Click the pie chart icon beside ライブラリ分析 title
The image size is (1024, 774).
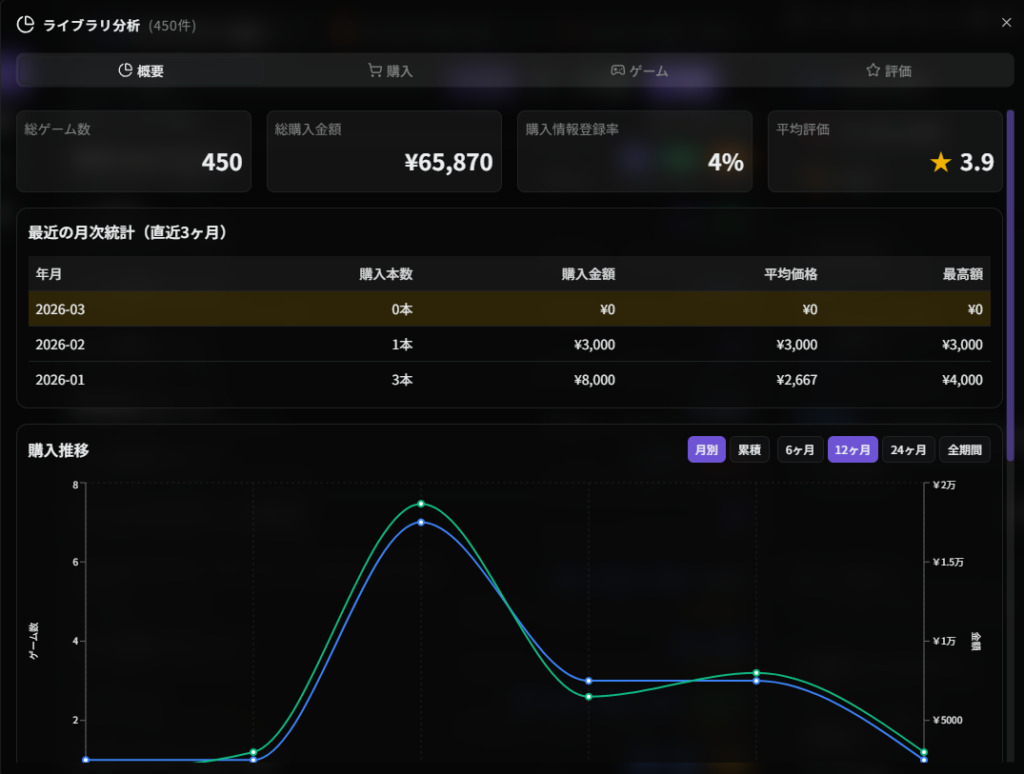pos(26,25)
